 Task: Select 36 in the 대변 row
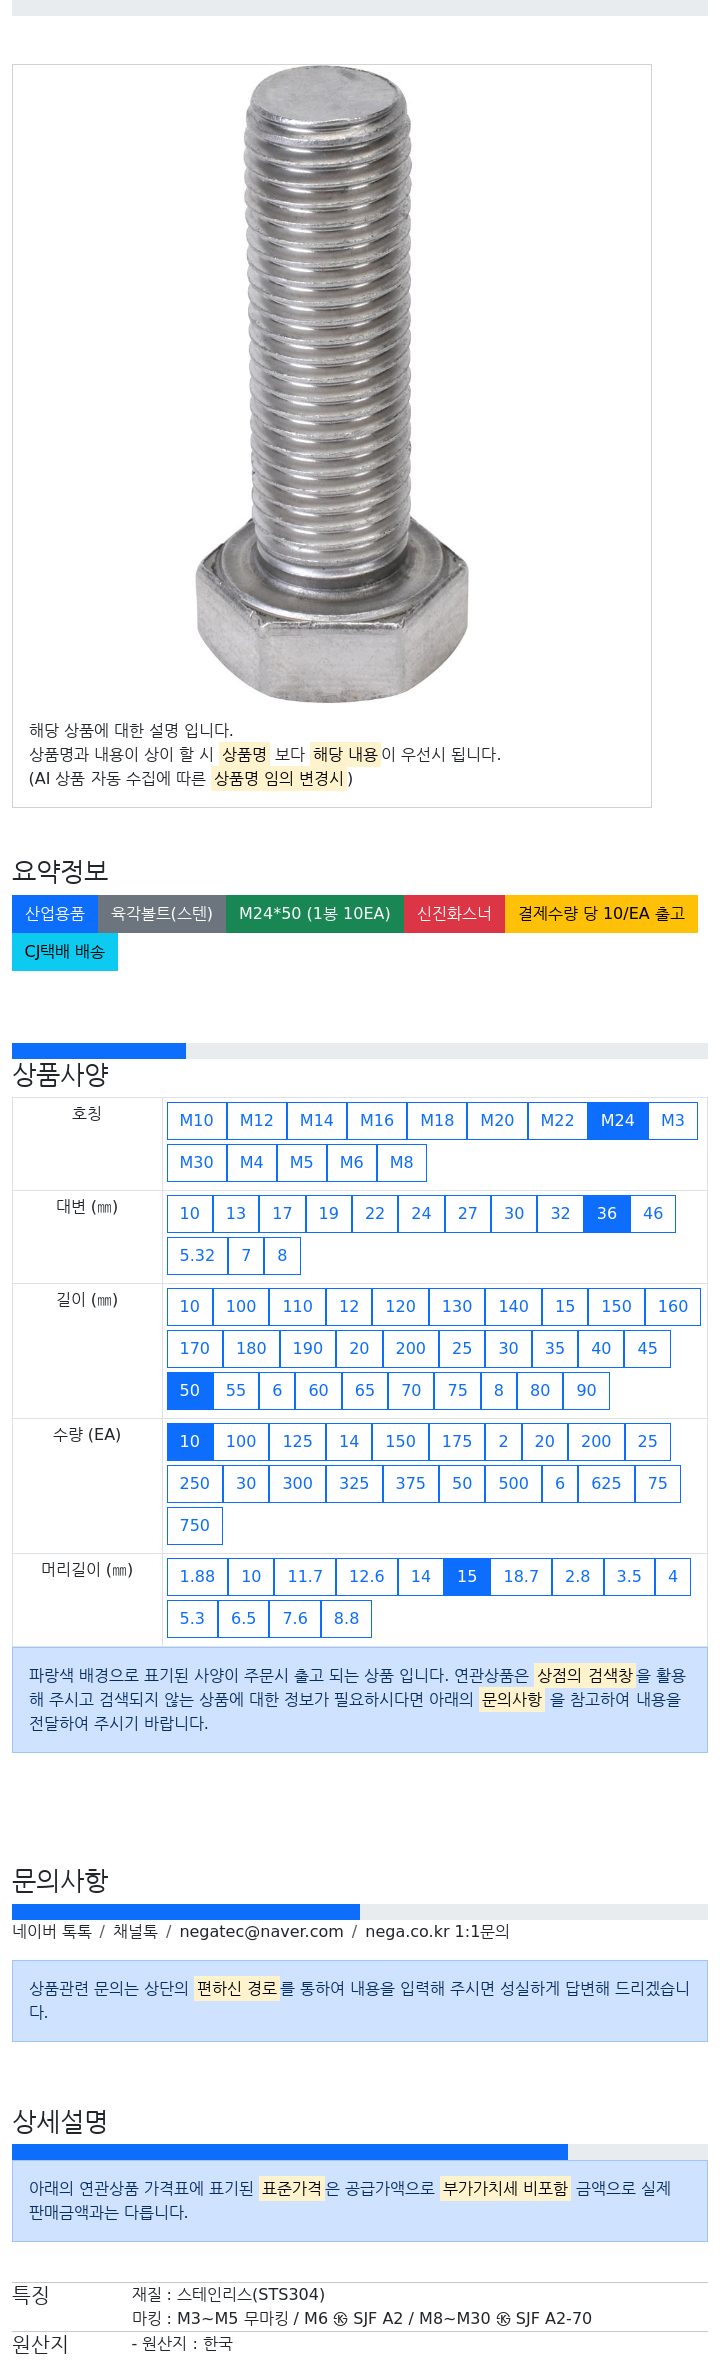pyautogui.click(x=606, y=1213)
